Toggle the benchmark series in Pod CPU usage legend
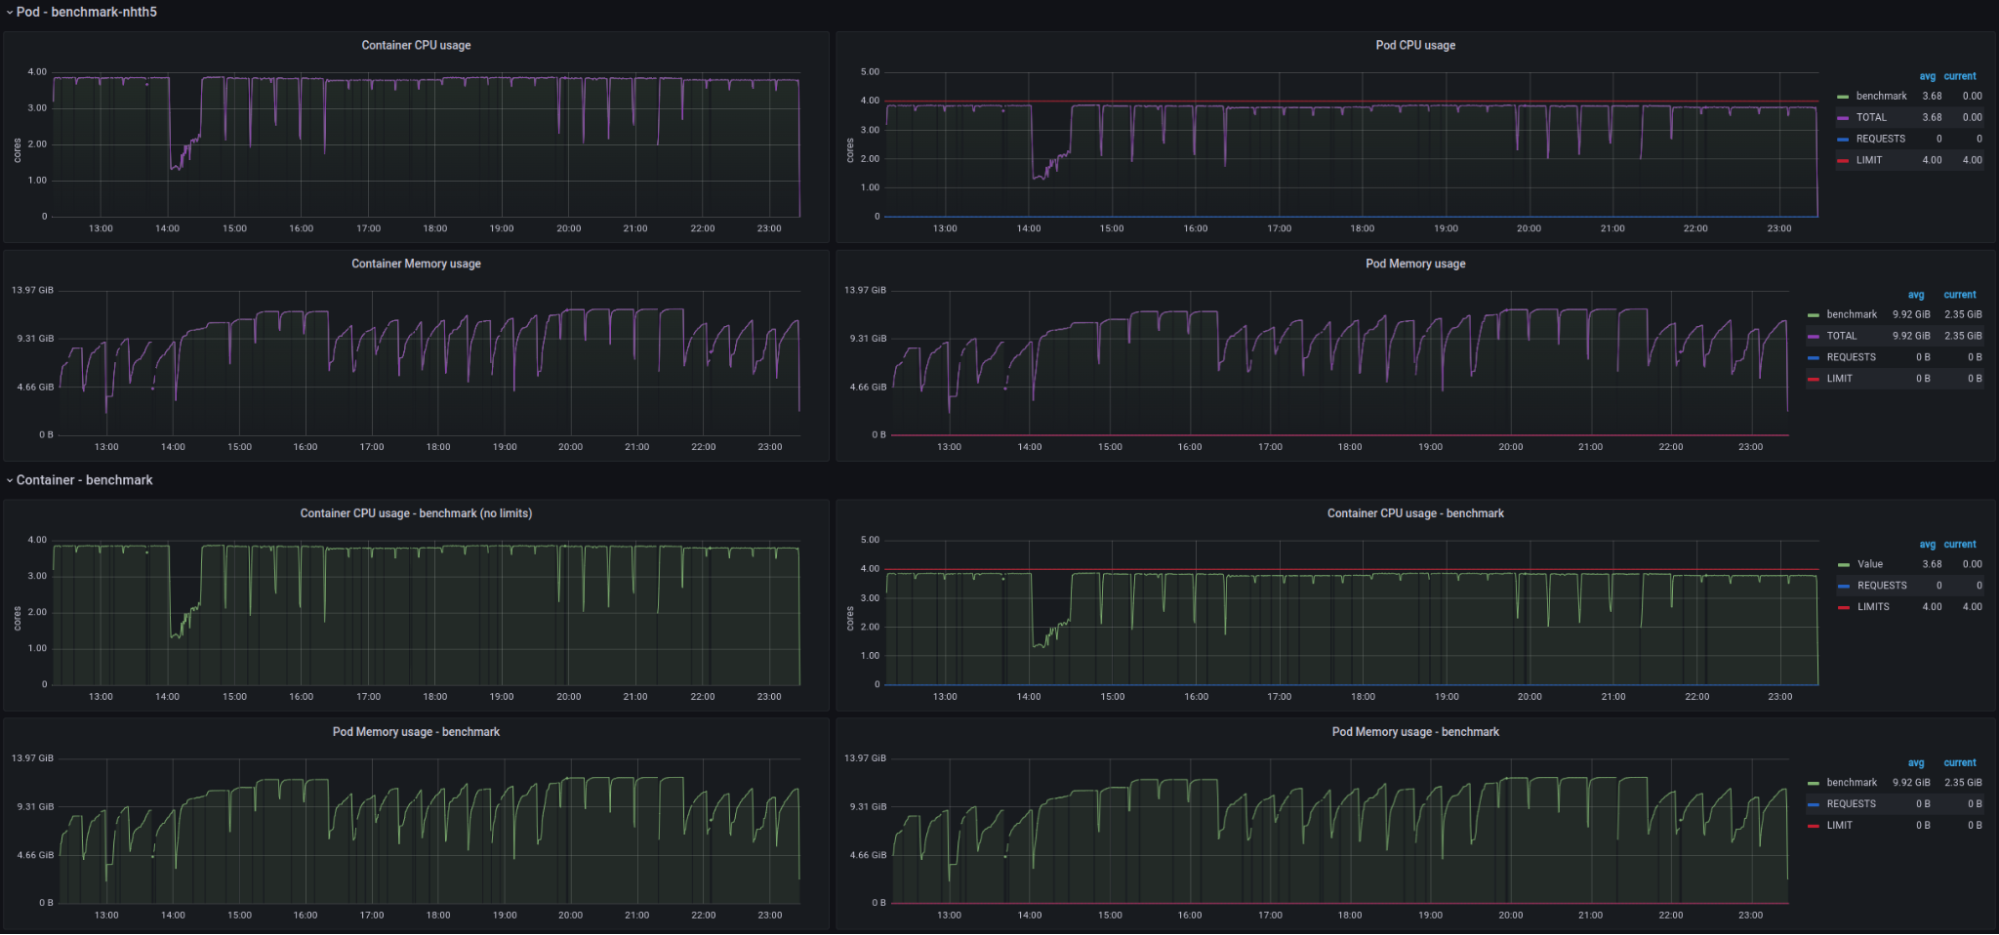 1881,96
